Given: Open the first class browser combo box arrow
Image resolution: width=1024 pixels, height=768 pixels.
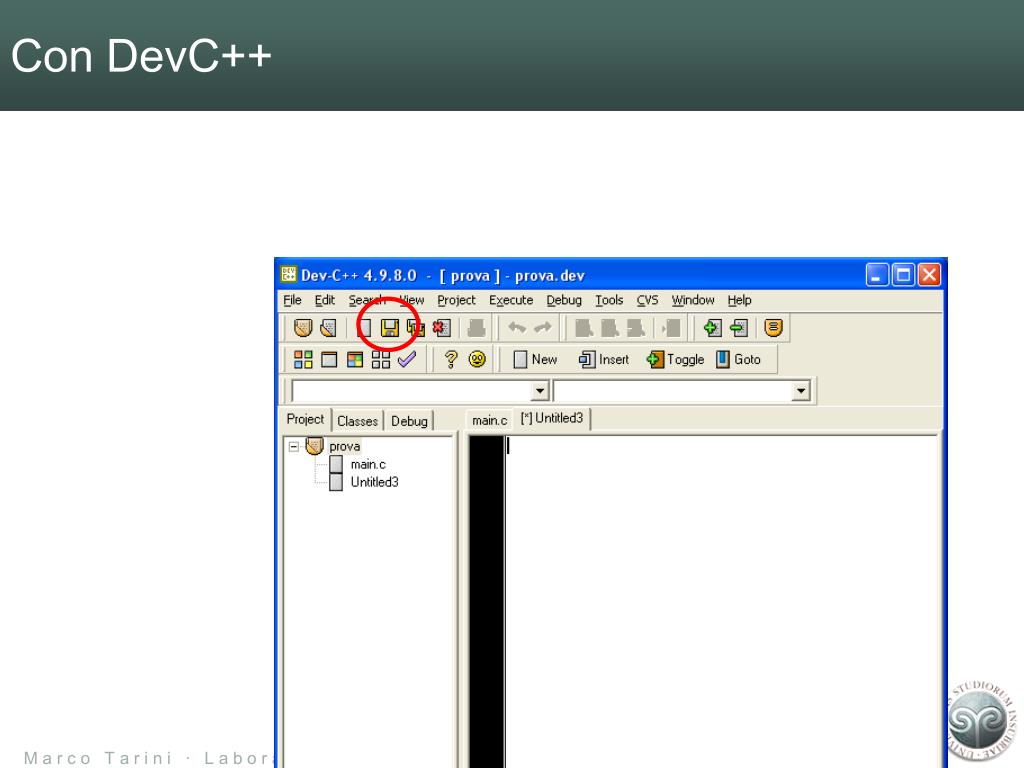Looking at the screenshot, I should click(x=539, y=391).
